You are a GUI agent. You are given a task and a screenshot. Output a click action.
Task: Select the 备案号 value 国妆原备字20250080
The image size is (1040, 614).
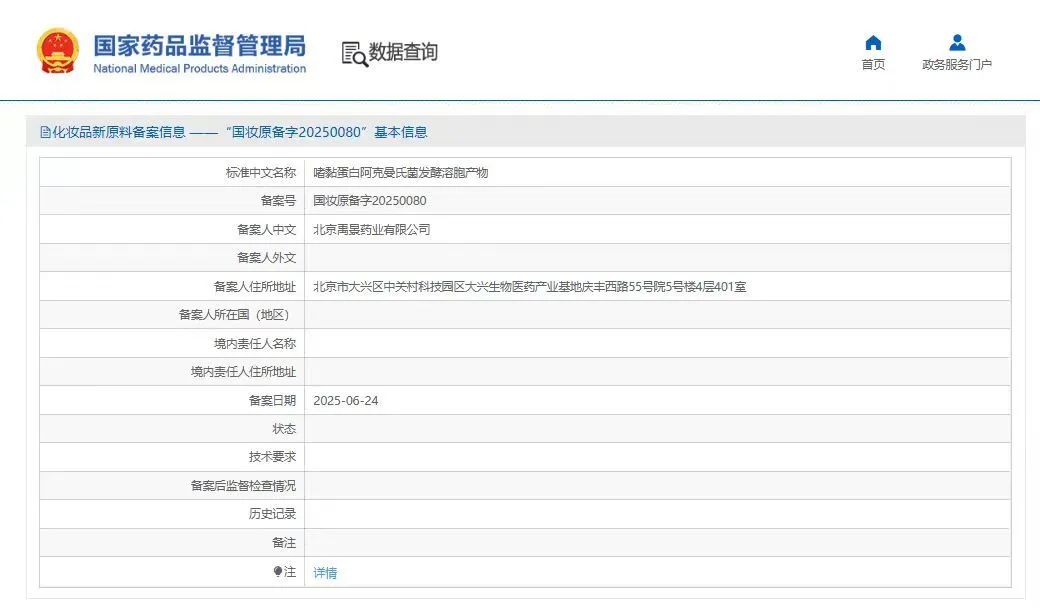pyautogui.click(x=369, y=201)
